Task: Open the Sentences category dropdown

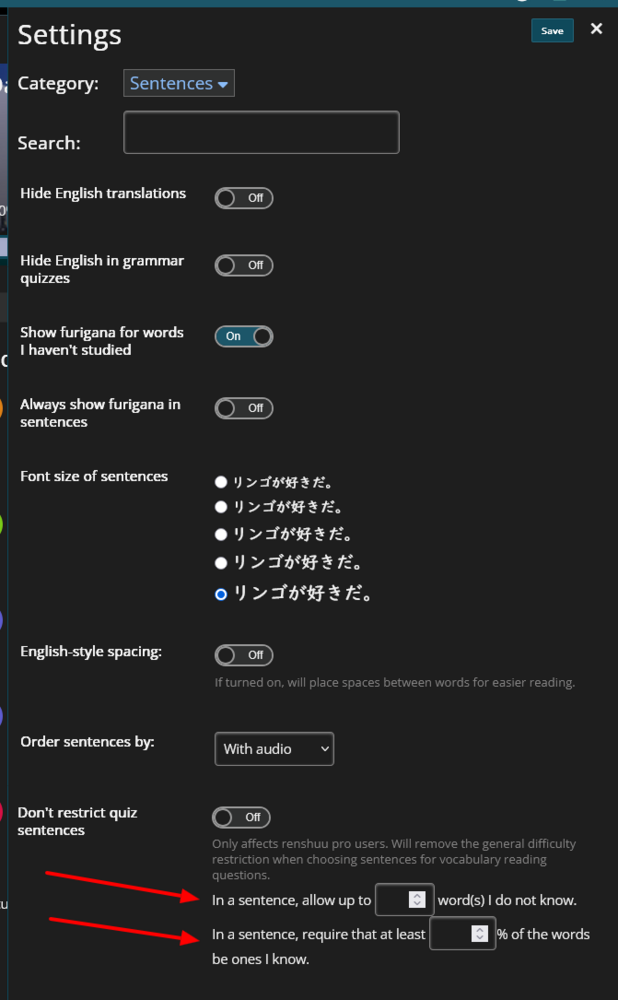Action: click(179, 84)
